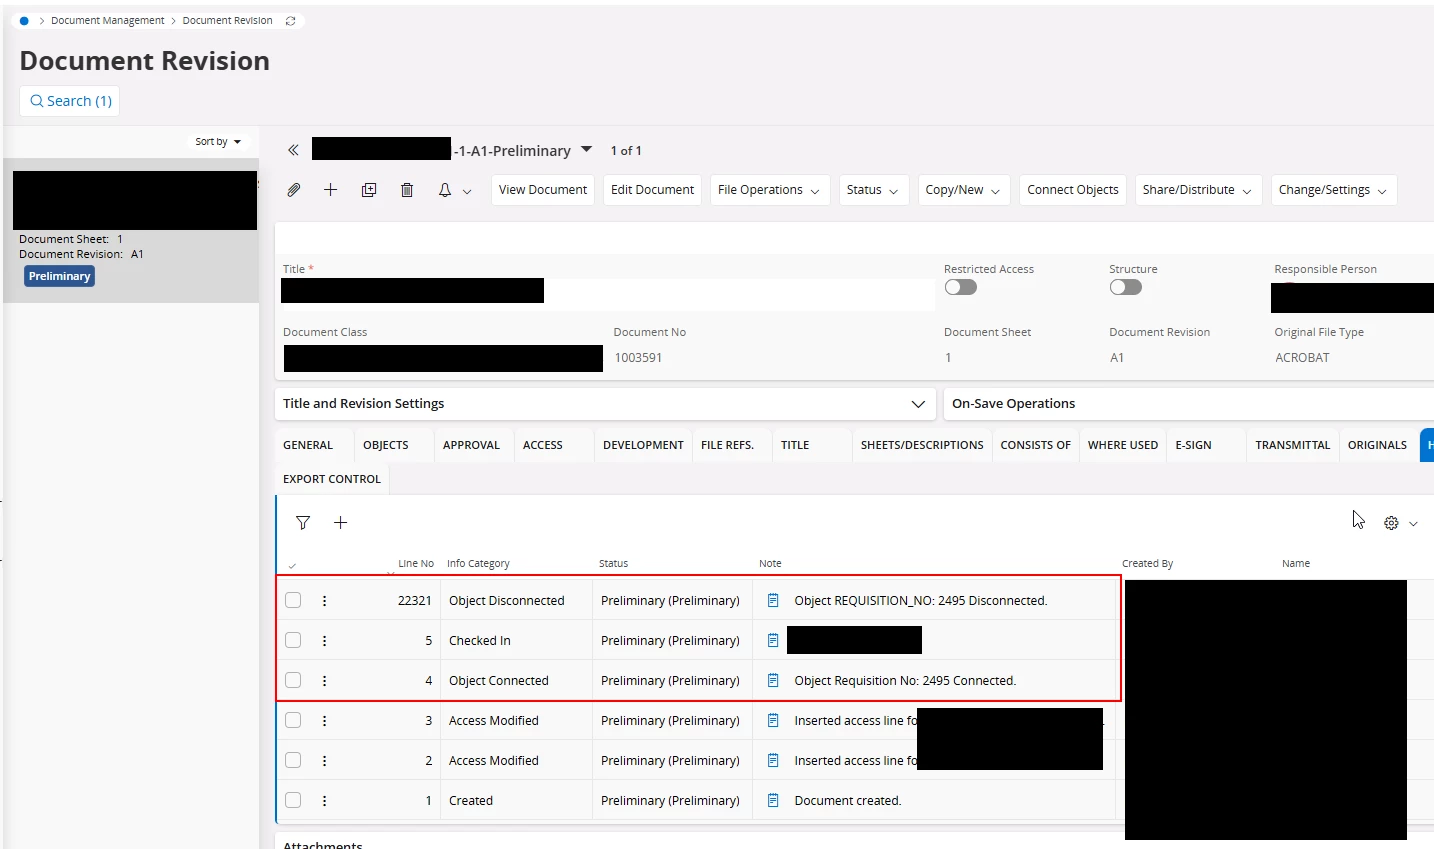Open the Share/Distribute dropdown
1434x849 pixels.
point(1198,190)
